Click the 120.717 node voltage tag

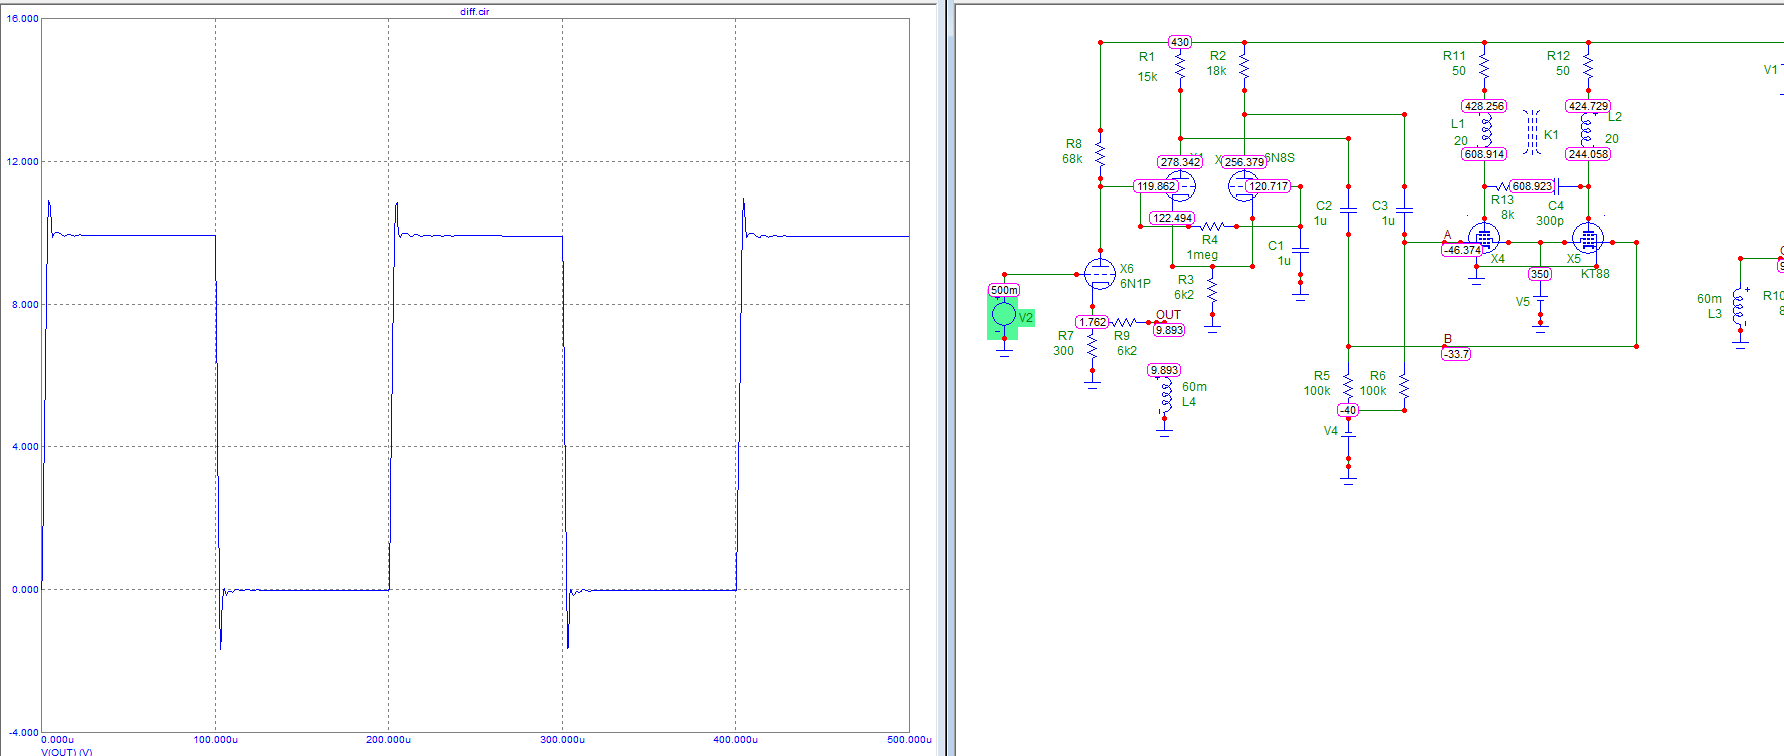1268,186
